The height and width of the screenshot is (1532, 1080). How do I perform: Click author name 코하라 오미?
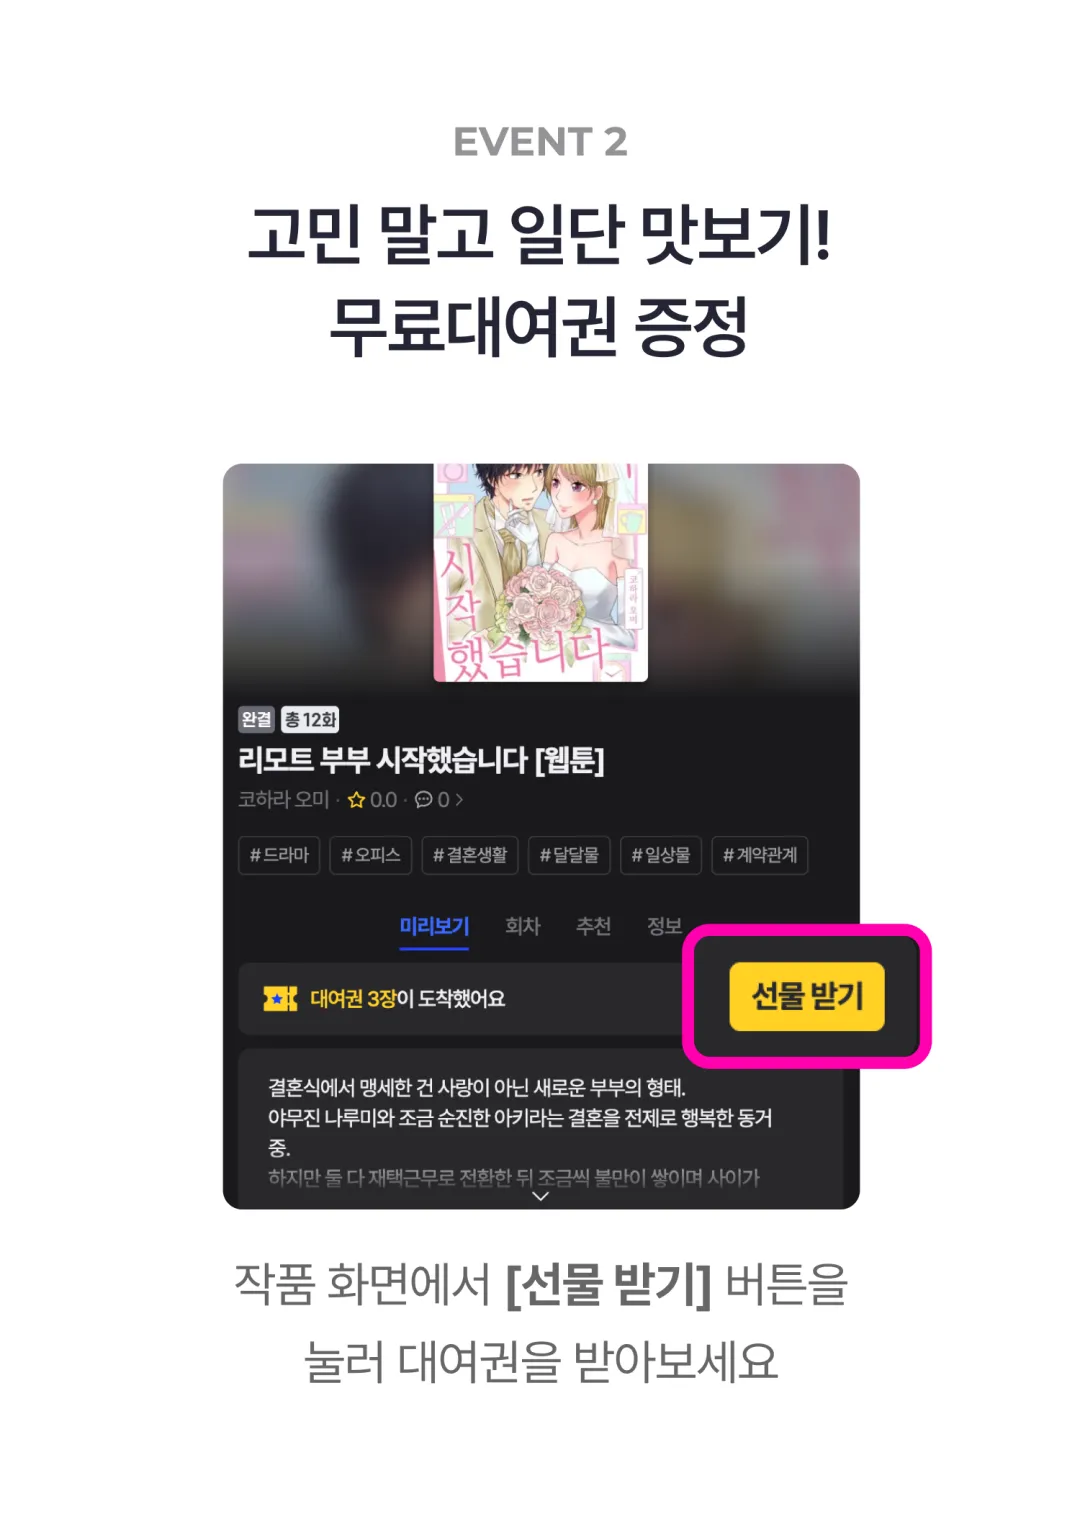coord(284,800)
